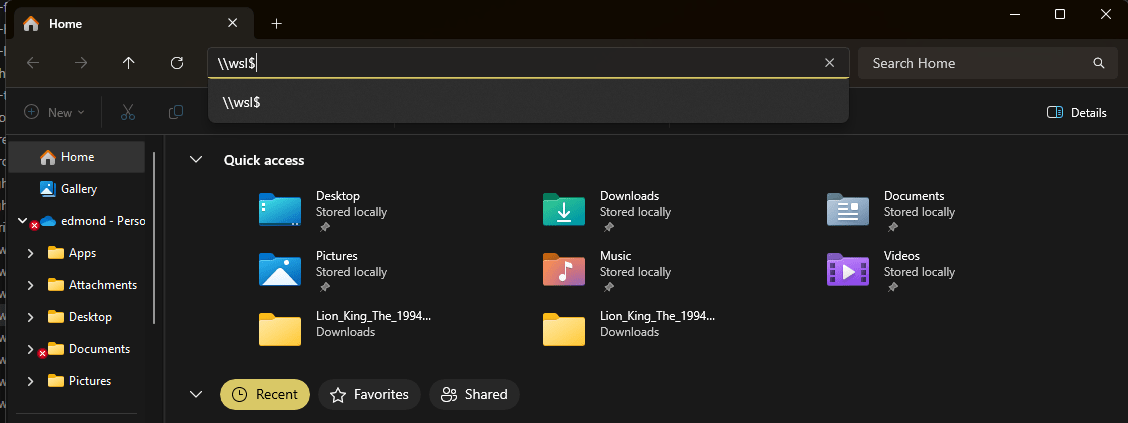
Task: Select the sidebar Pictures folder
Action: pos(79,381)
